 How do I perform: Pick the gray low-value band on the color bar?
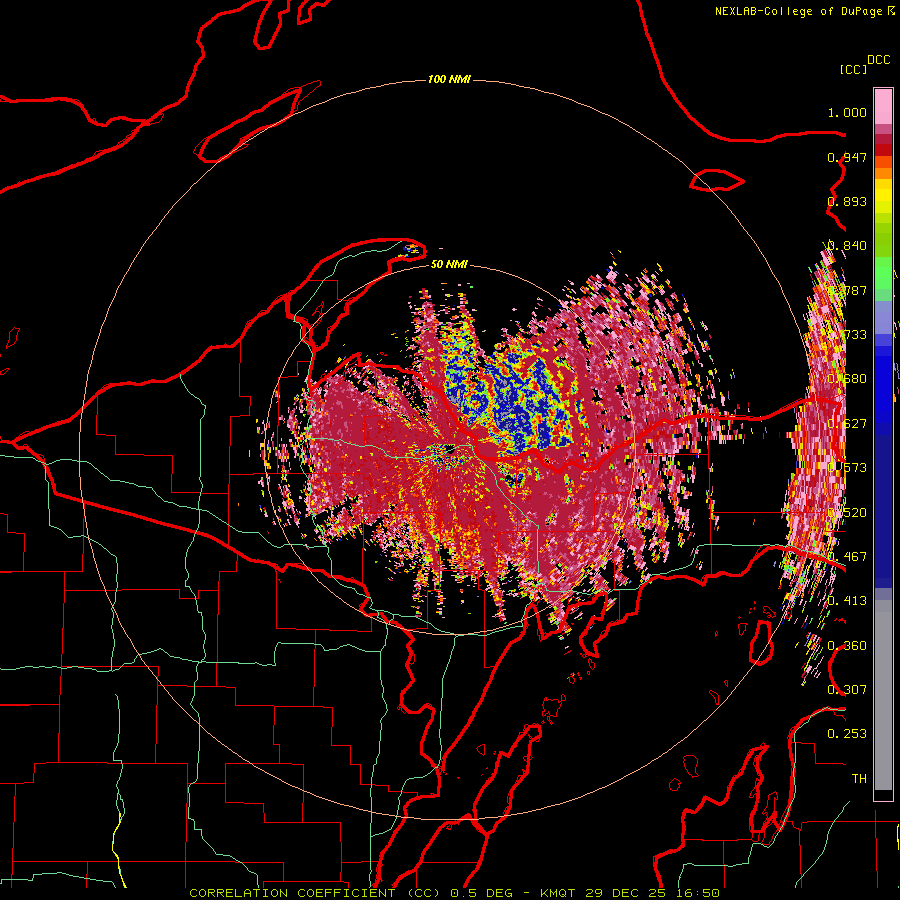point(883,695)
